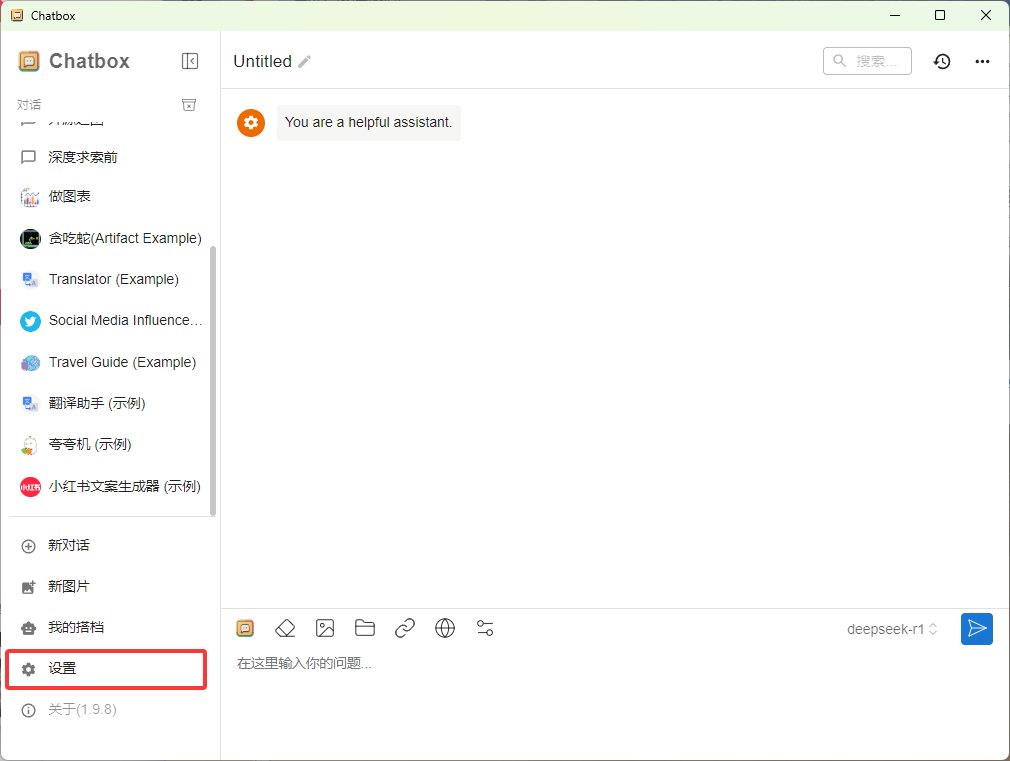This screenshot has height=761, width=1010.
Task: Open 设置 settings
Action: pyautogui.click(x=106, y=669)
